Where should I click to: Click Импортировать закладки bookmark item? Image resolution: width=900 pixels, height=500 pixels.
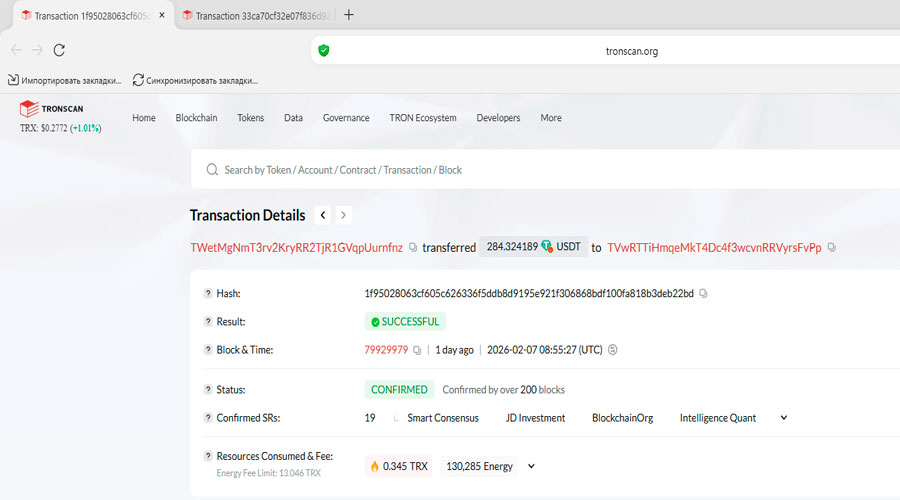(x=64, y=80)
